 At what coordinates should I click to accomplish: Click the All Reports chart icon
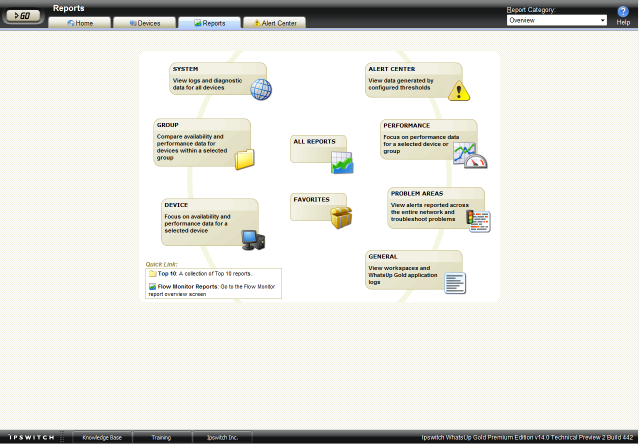point(342,163)
